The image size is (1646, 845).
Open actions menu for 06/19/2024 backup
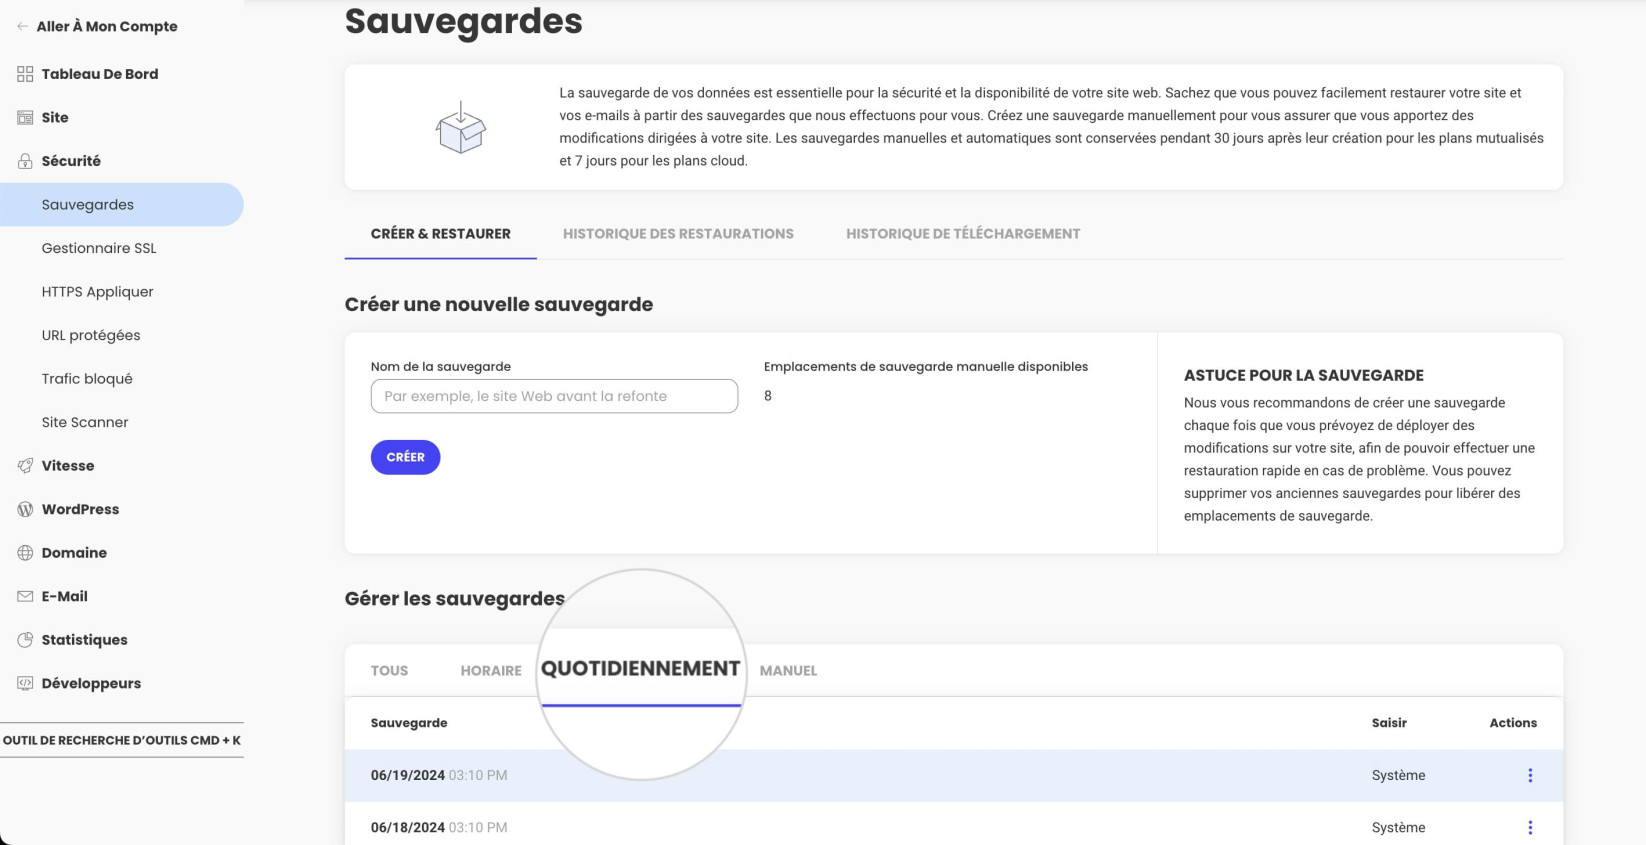(x=1530, y=775)
